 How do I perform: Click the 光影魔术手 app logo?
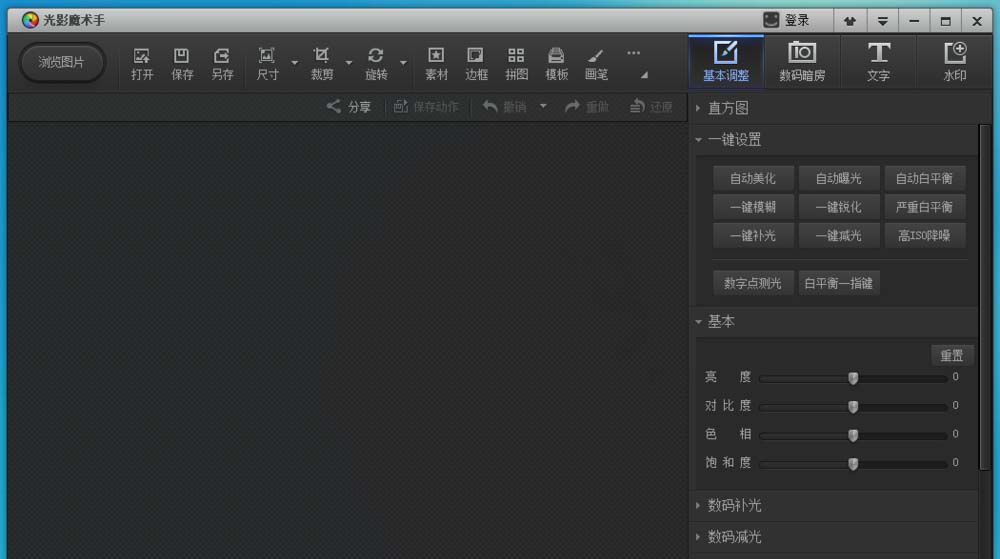29,20
